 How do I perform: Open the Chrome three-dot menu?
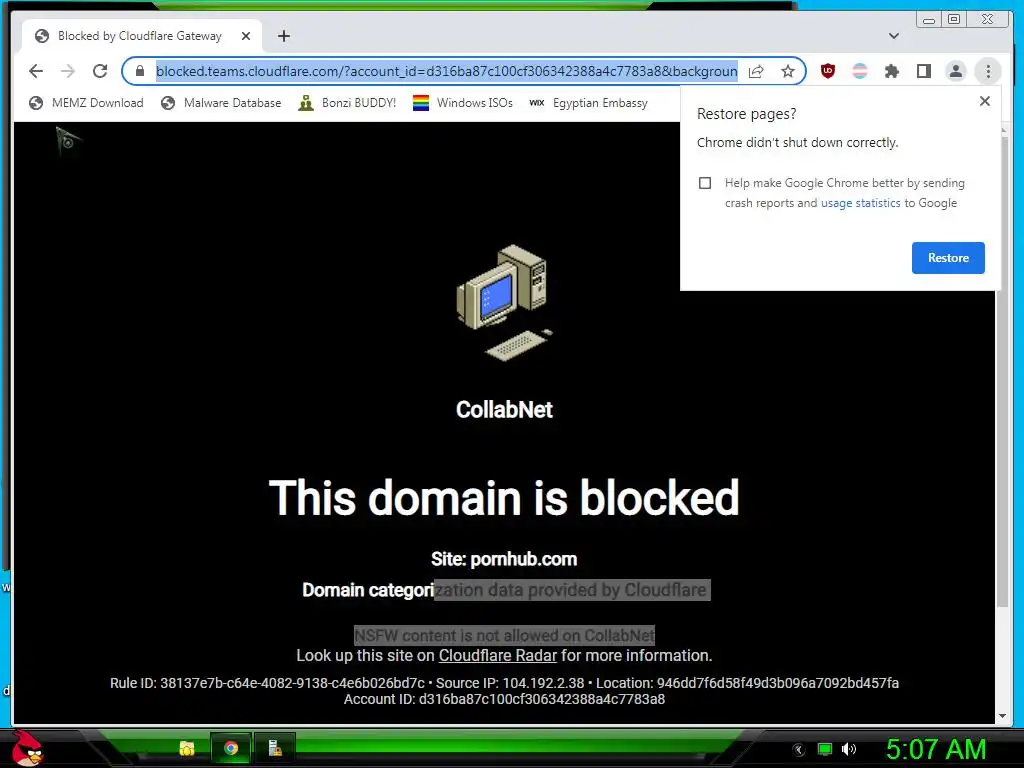point(988,71)
